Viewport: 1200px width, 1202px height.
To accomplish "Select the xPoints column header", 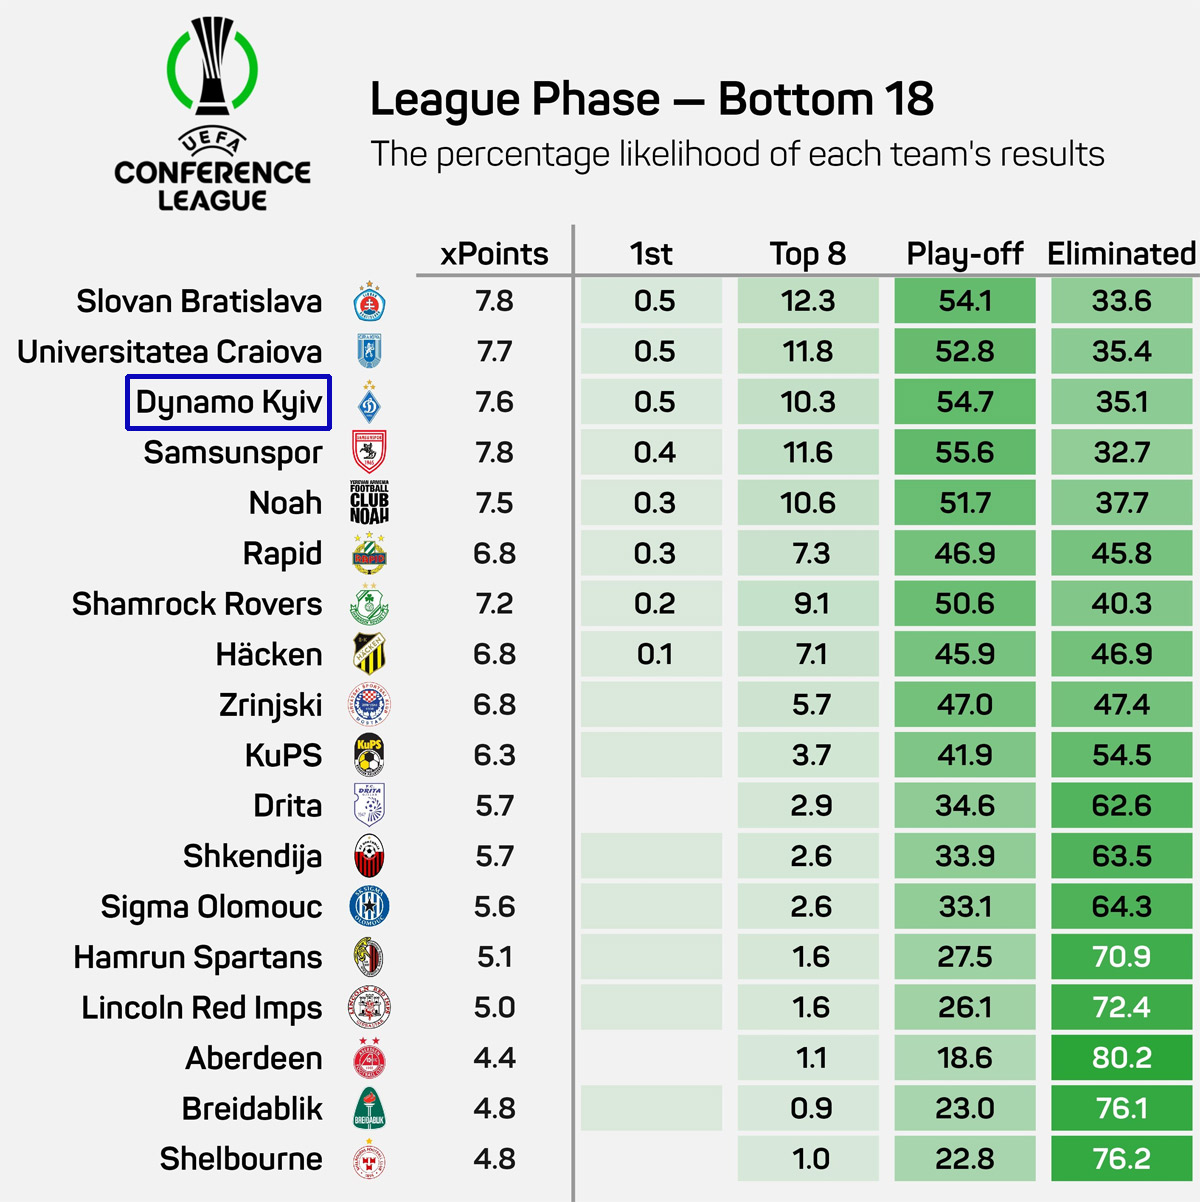I will (494, 254).
